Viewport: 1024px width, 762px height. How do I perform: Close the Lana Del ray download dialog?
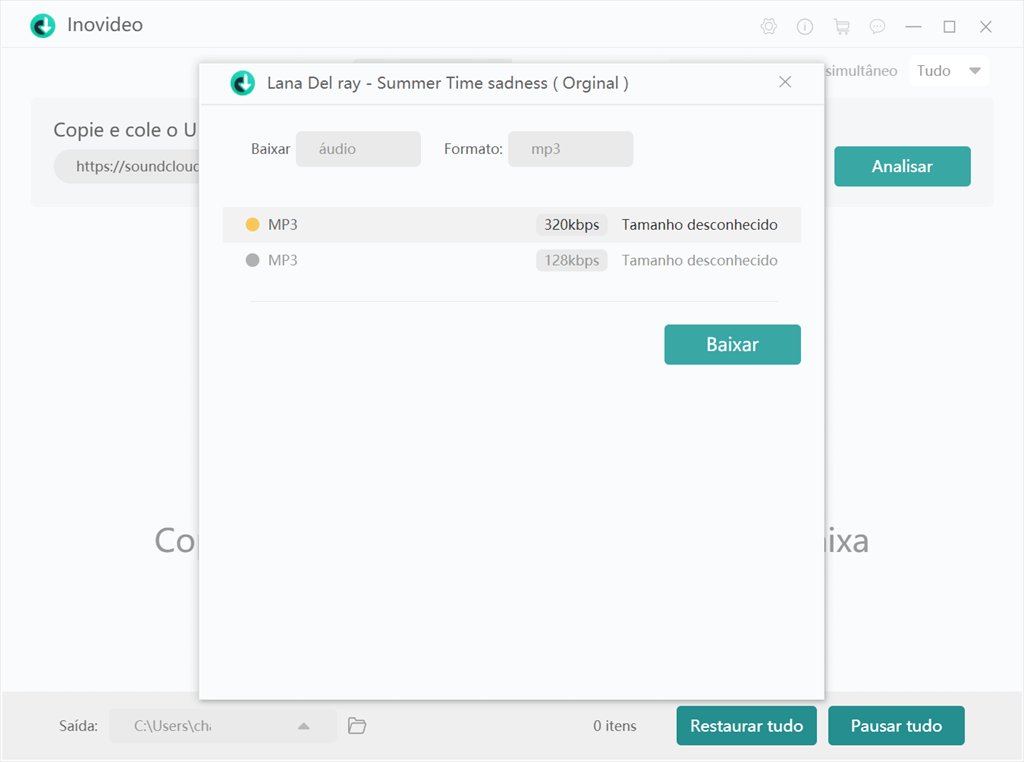785,82
